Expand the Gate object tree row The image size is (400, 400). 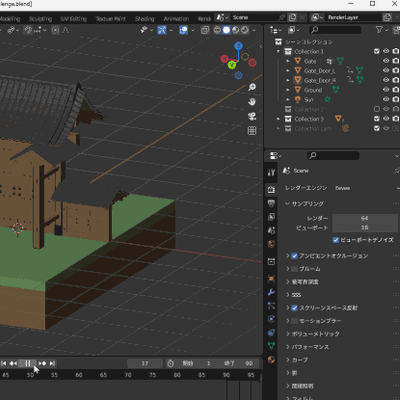point(288,61)
